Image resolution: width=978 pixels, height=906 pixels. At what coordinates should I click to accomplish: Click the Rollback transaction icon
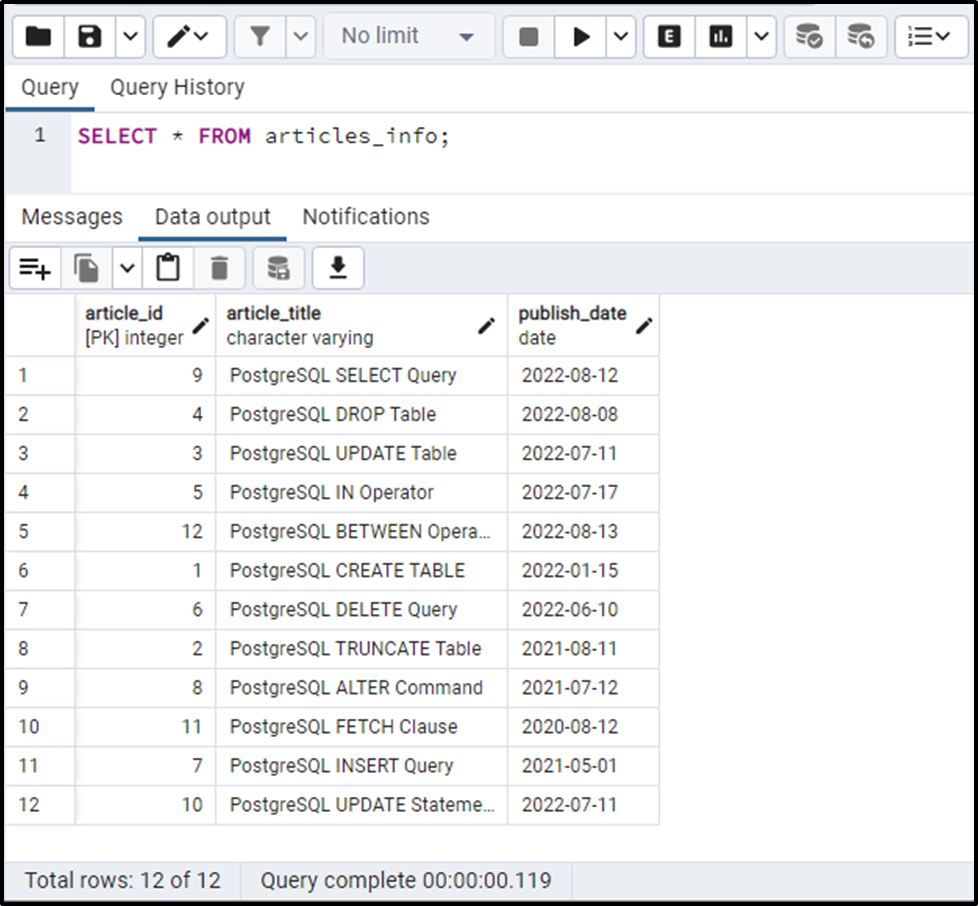click(x=861, y=36)
